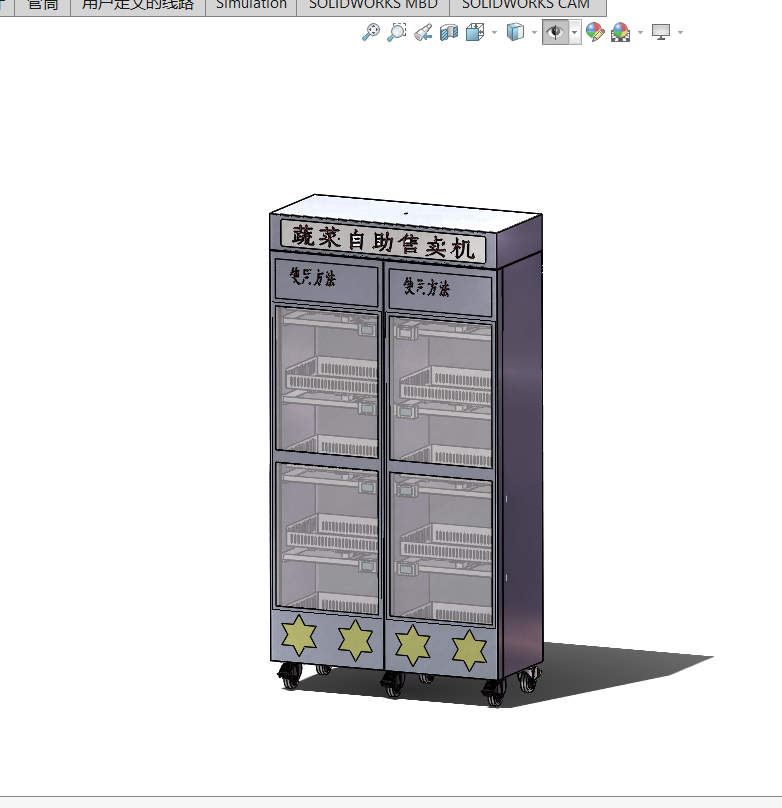Select the white top panel of the cabinet

[405, 211]
